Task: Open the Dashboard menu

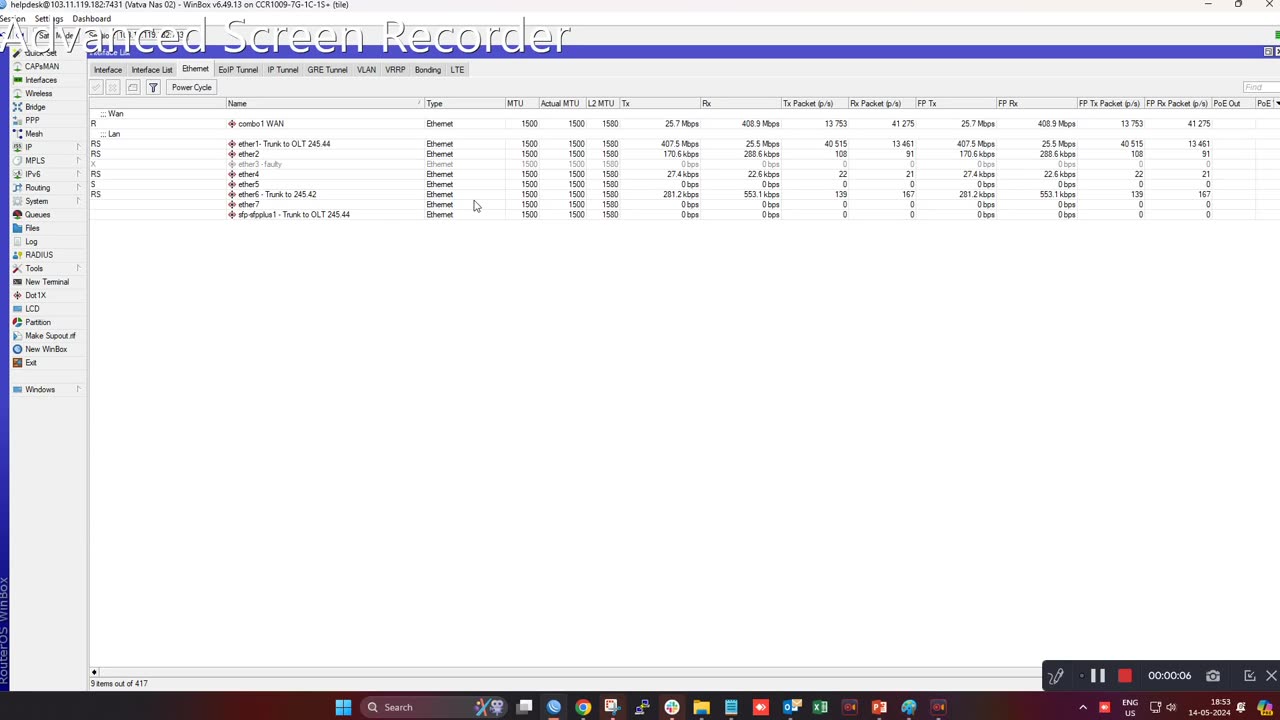Action: 91,19
